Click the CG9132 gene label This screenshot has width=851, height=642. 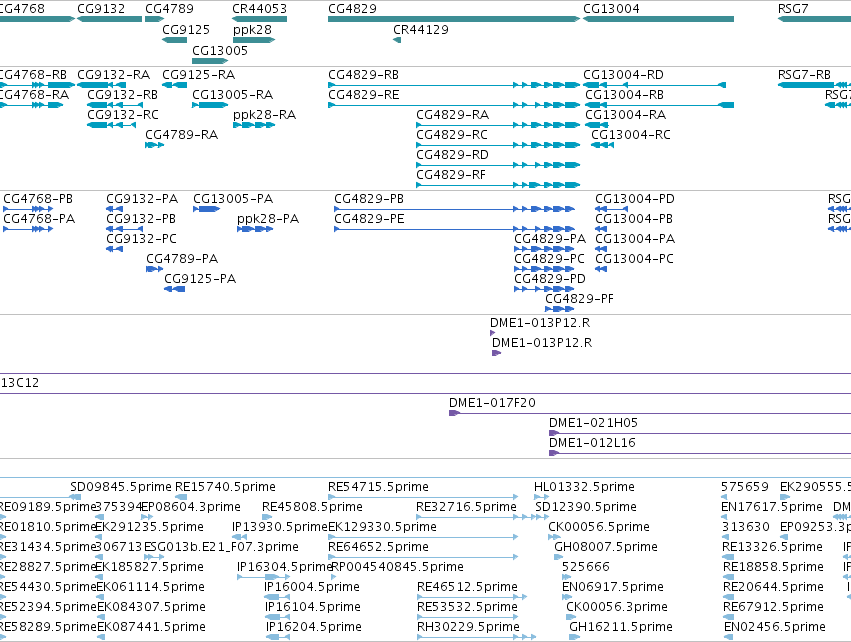coord(101,9)
